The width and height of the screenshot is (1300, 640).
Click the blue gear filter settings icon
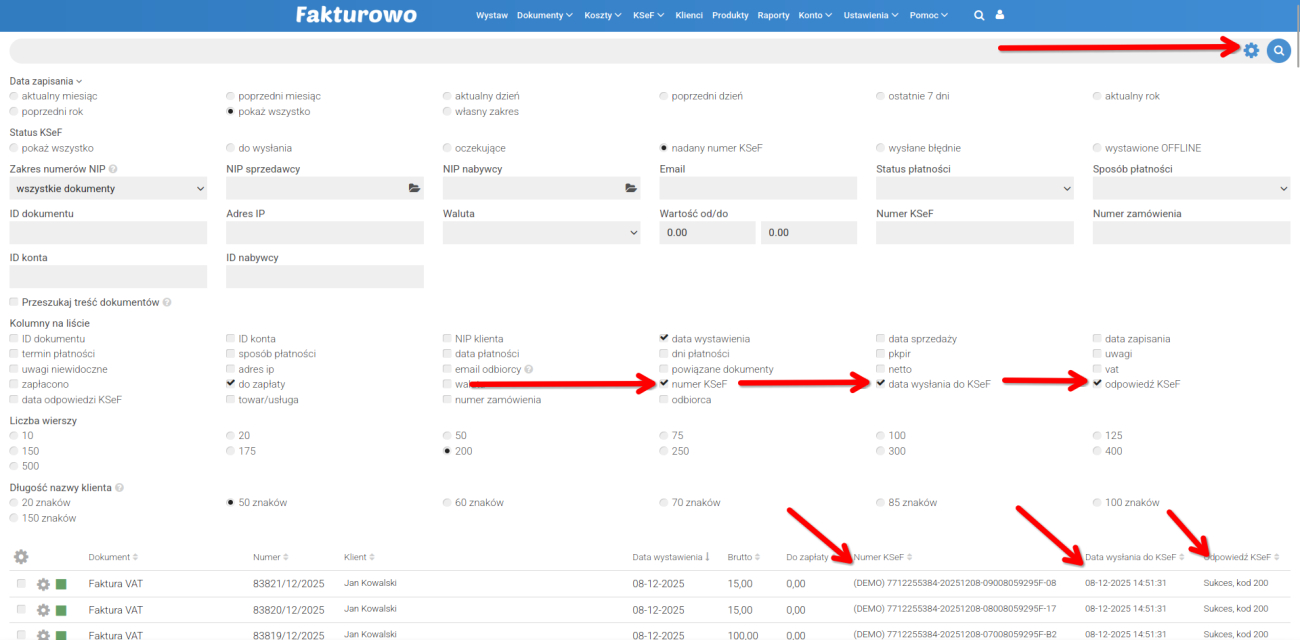click(1251, 50)
